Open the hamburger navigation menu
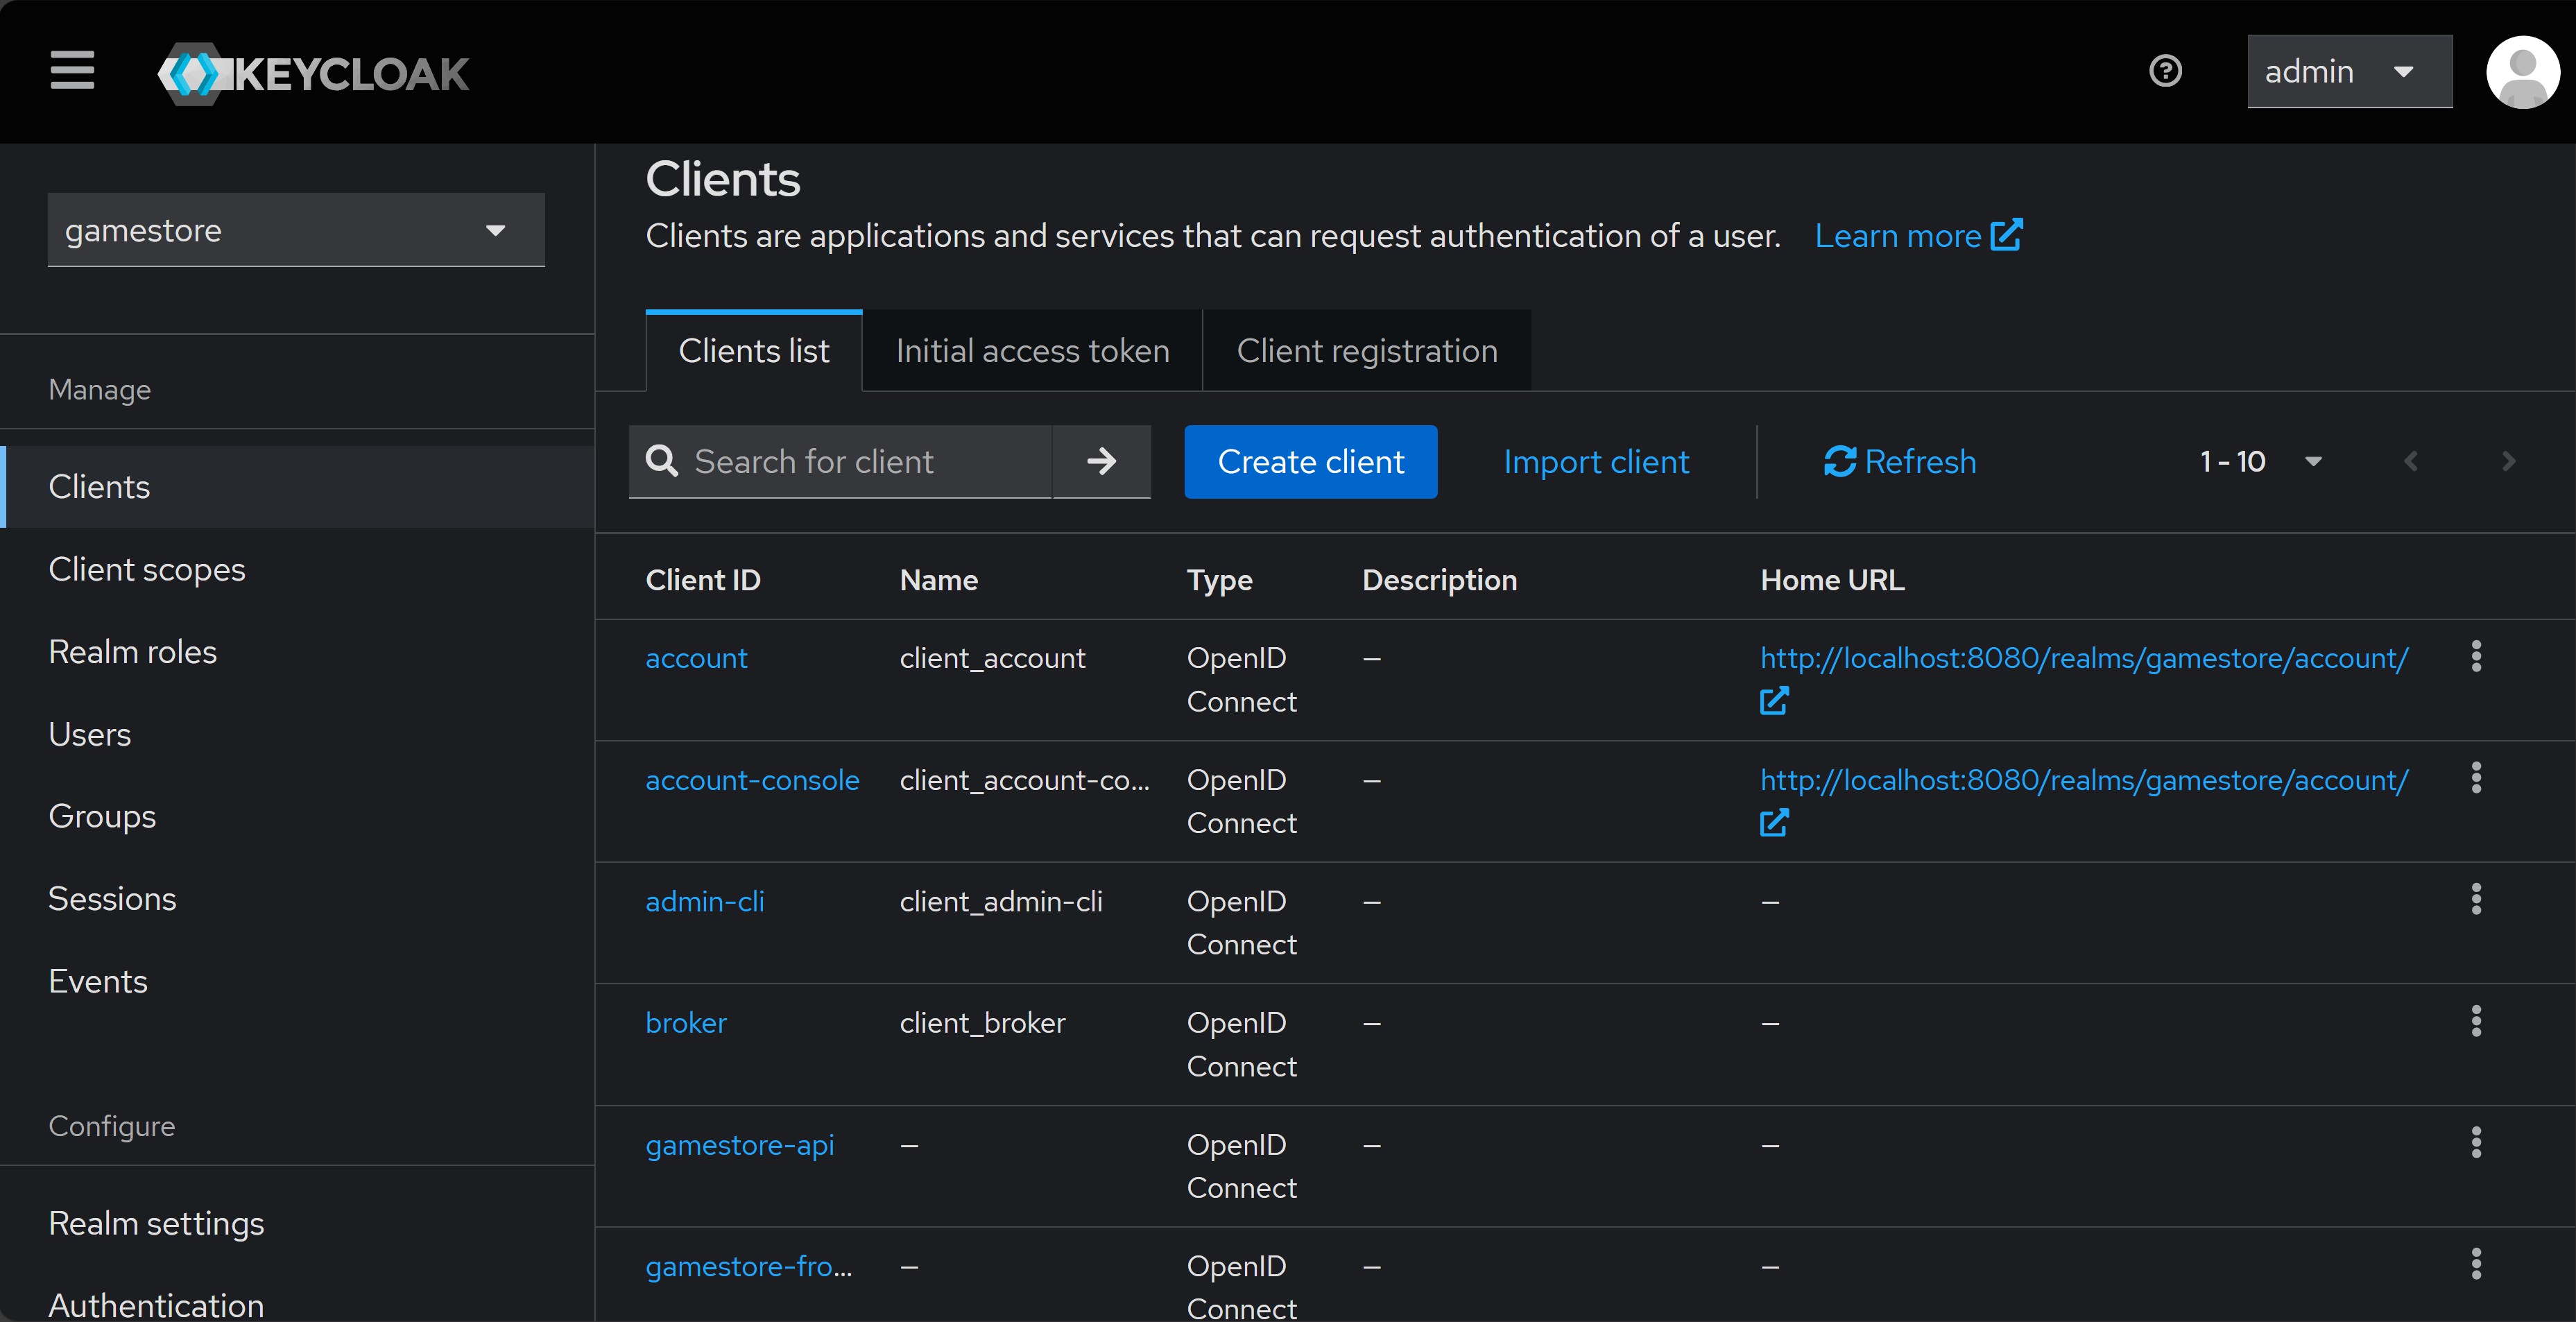This screenshot has width=2576, height=1322. coord(72,70)
